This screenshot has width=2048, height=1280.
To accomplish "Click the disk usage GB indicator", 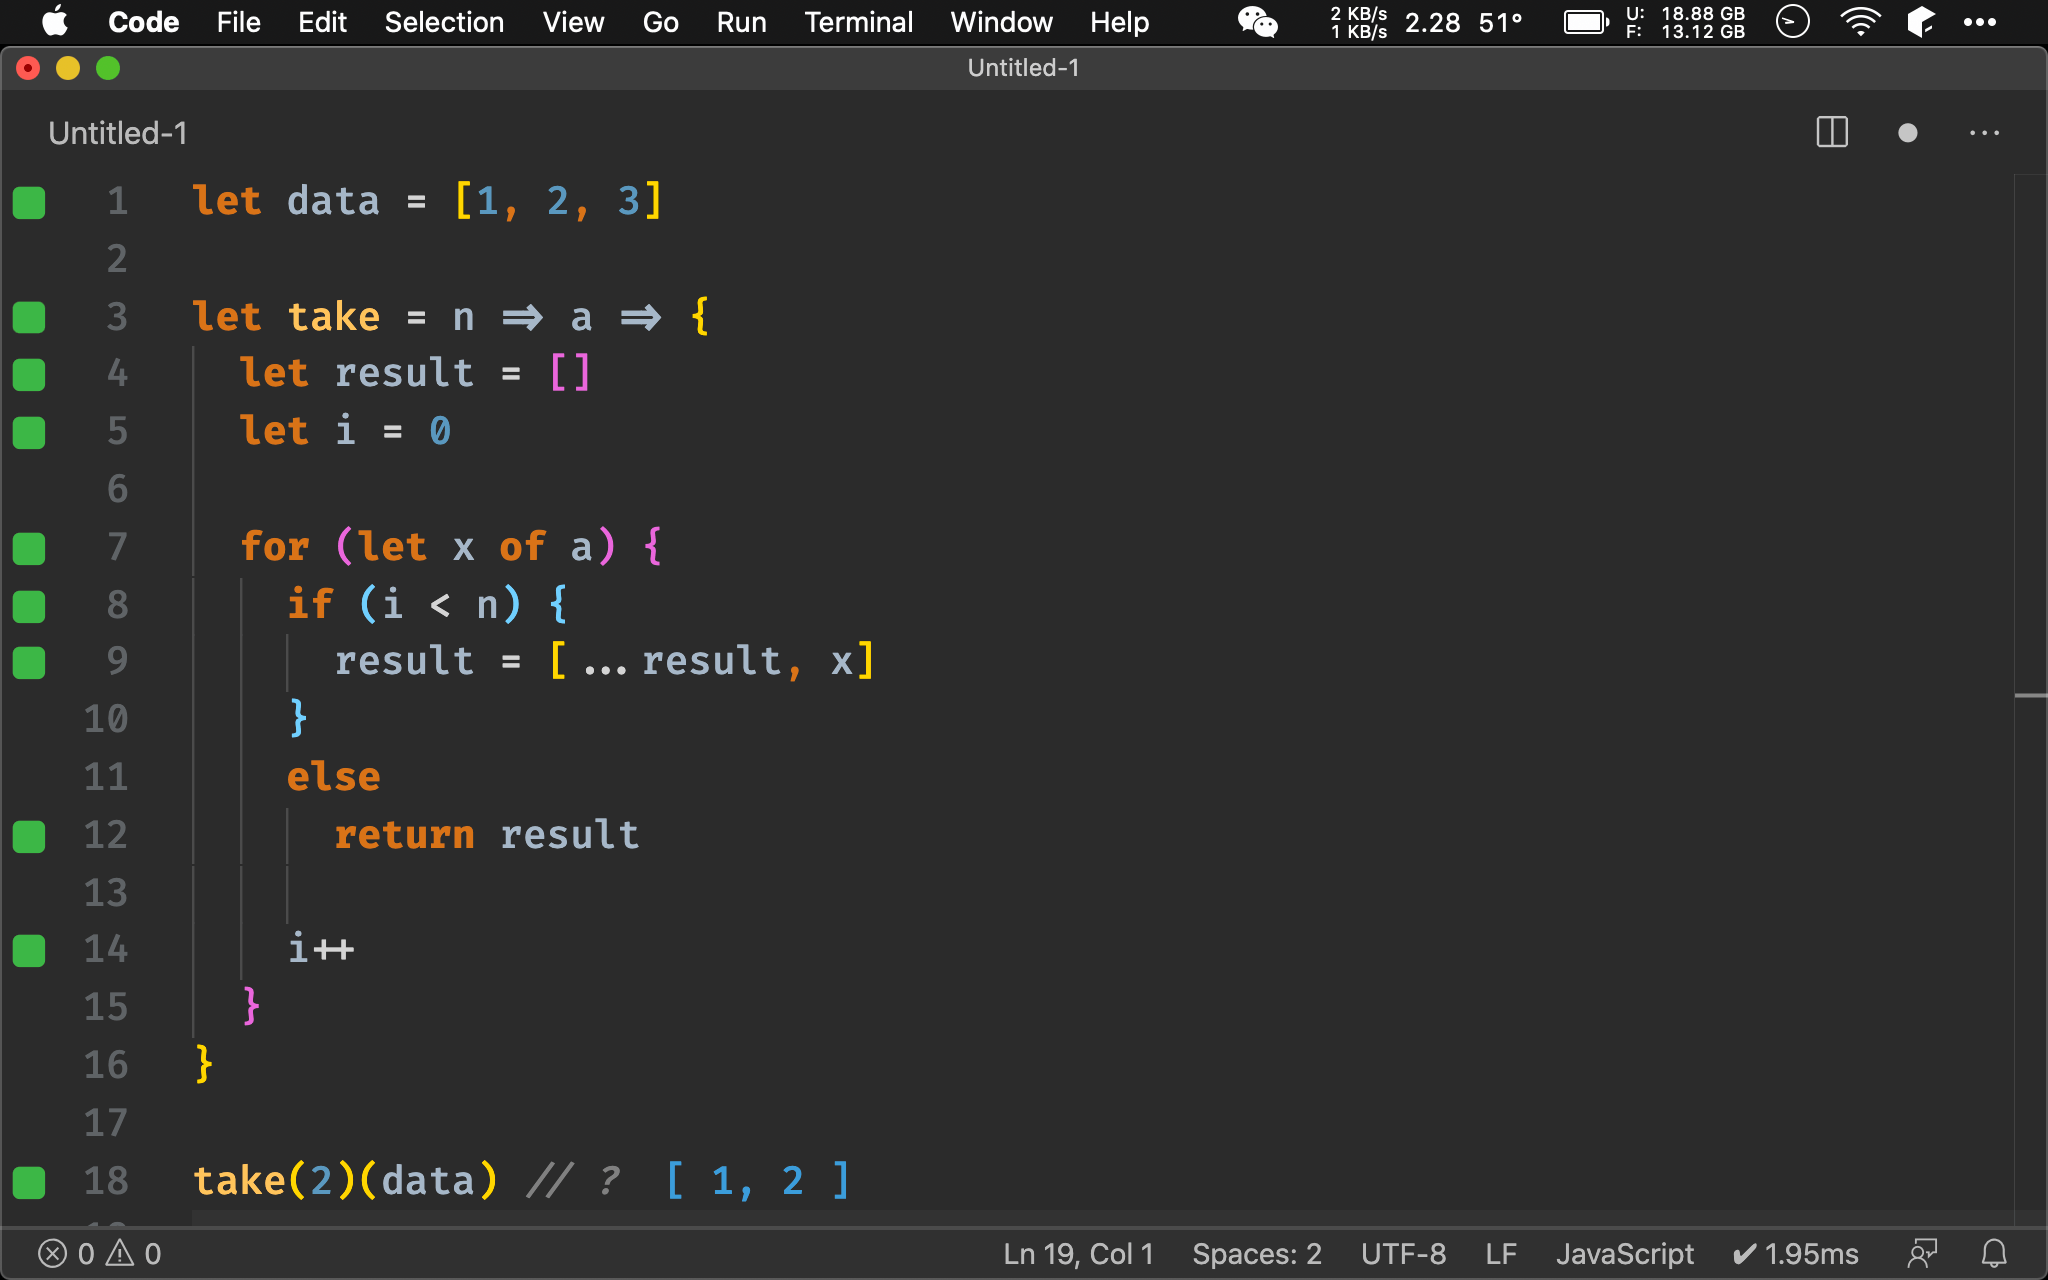I will coord(1685,22).
